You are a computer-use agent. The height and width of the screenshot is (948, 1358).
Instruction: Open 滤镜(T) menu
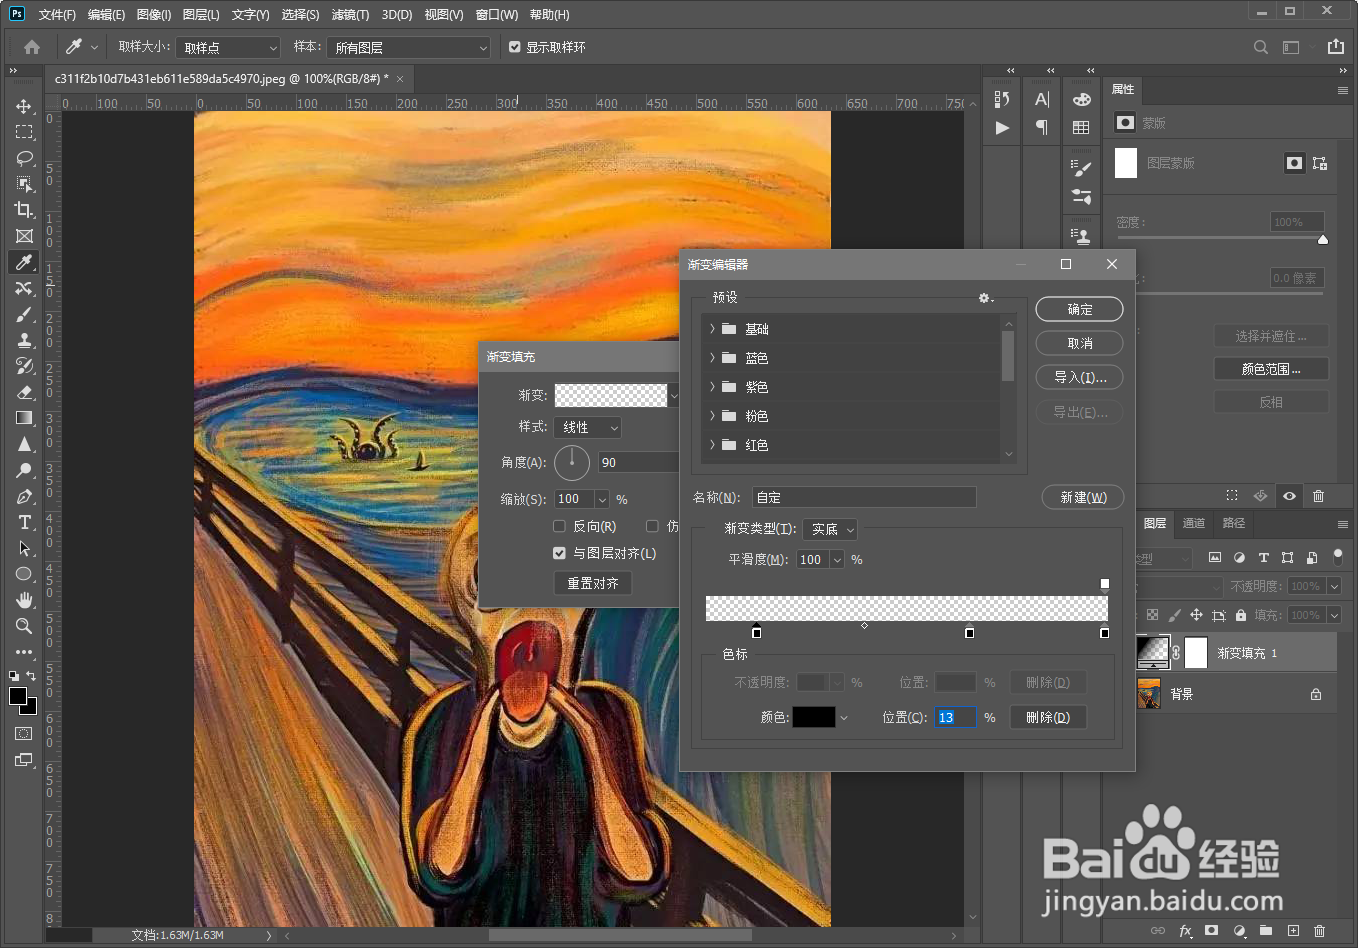pyautogui.click(x=350, y=15)
